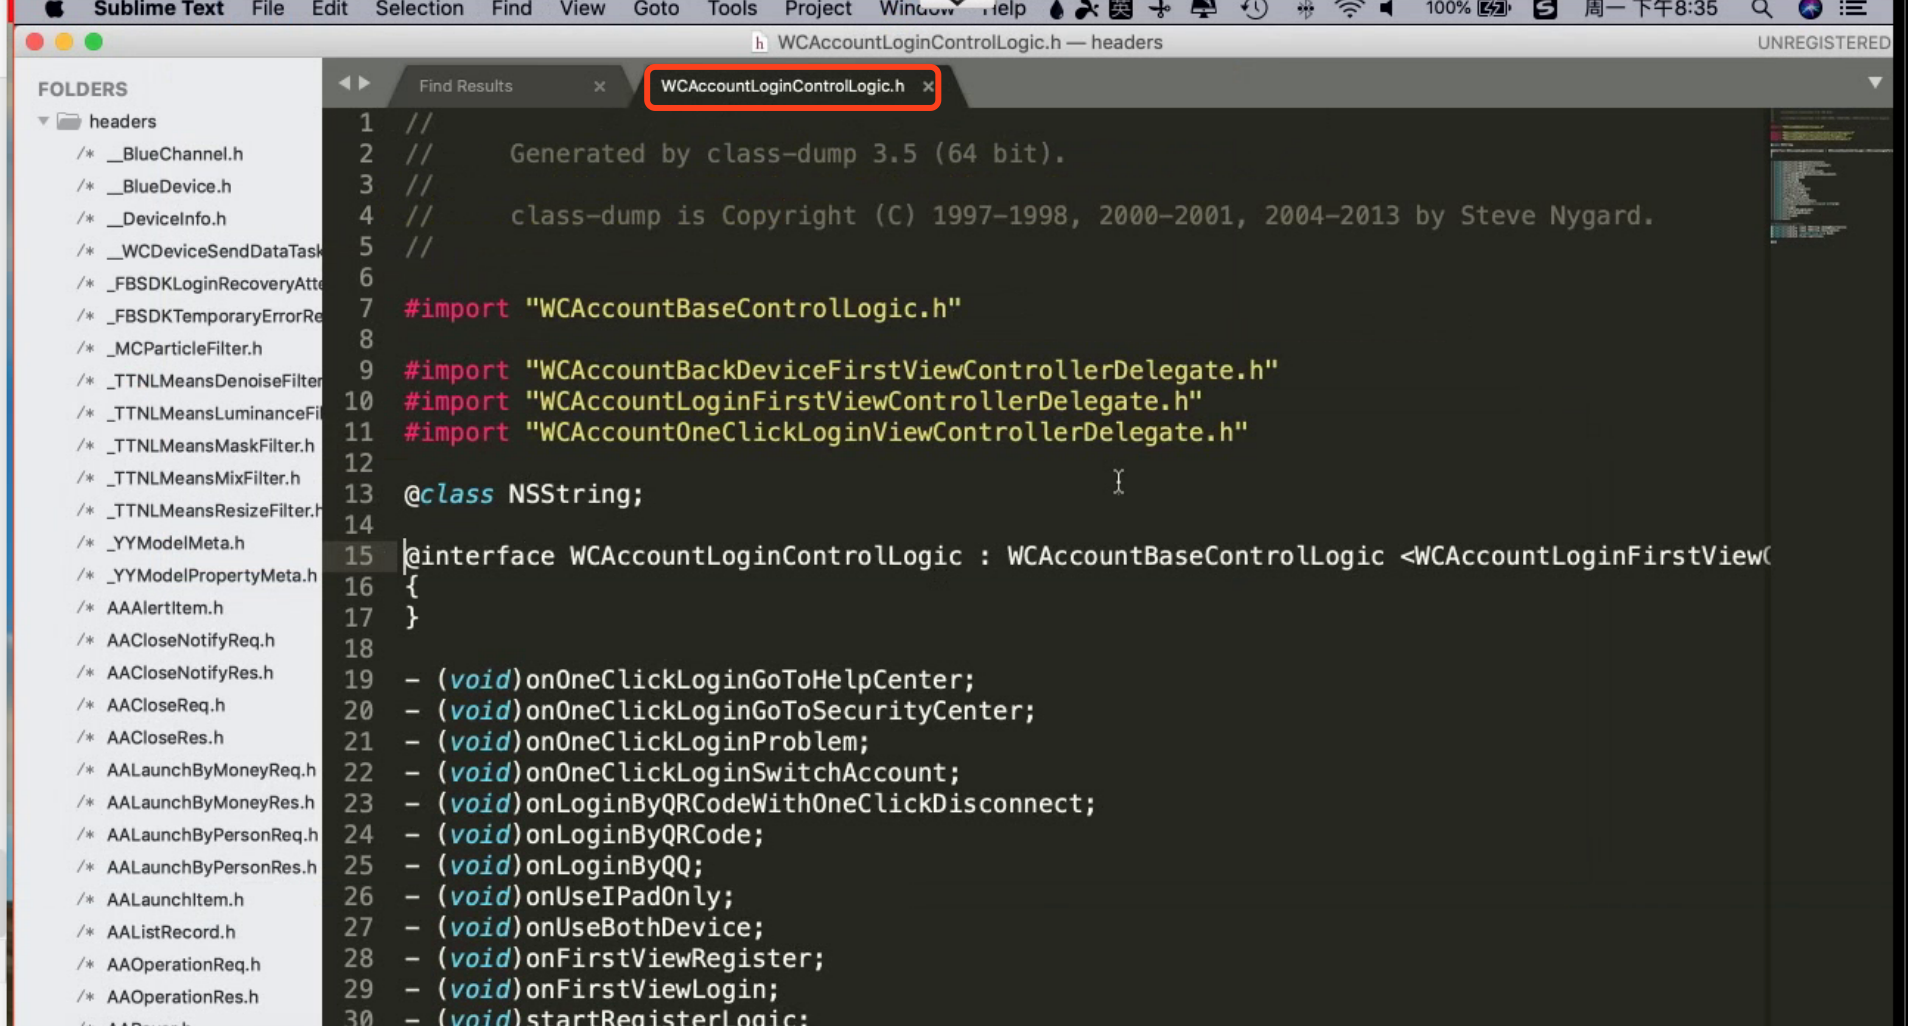Viewport: 1908px width, 1026px height.
Task: Click the notification bell display icon
Action: point(1204,9)
